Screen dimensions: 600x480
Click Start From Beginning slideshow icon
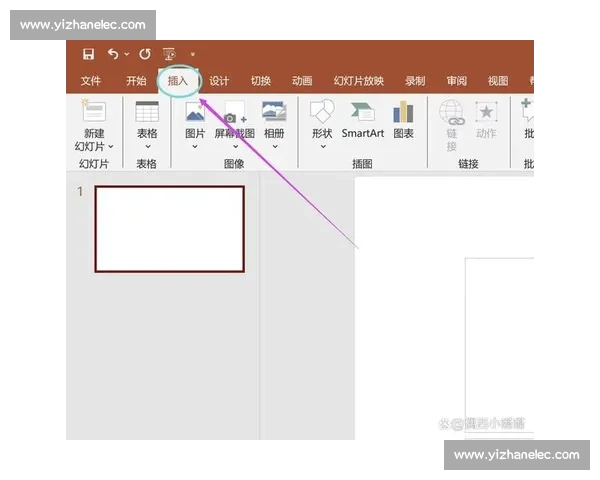[x=168, y=54]
